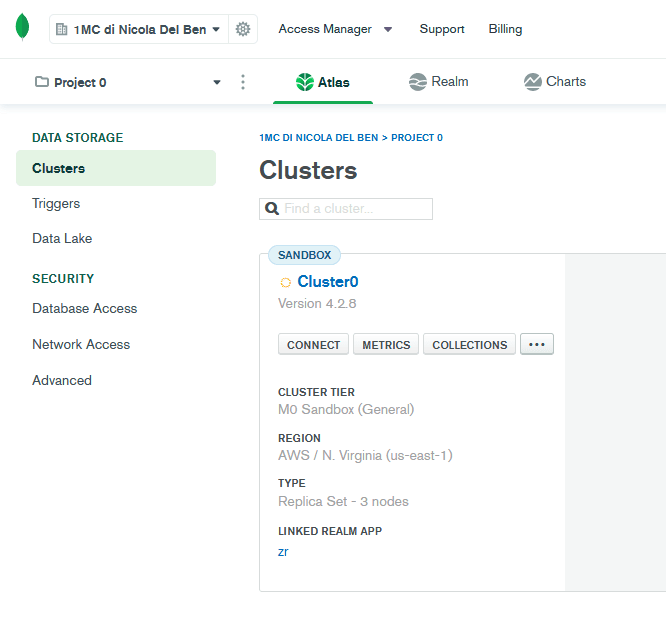Open linked Realm app zr
This screenshot has height=626, width=666.
point(283,552)
